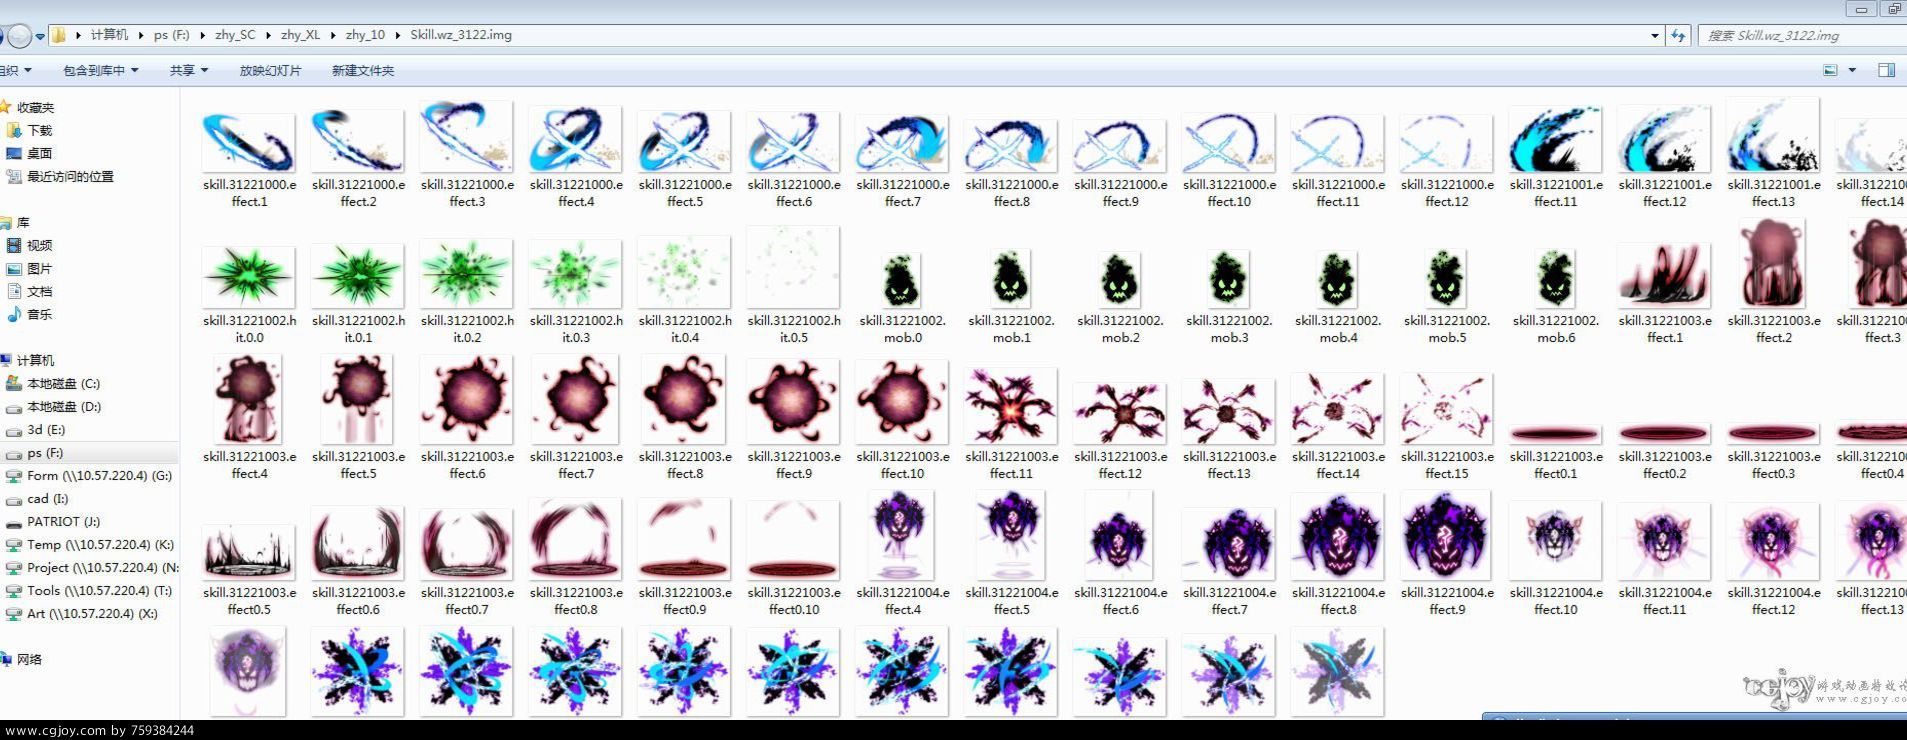Screen dimensions: 1907x740
Task: Click refresh button next to address bar
Action: [x=1678, y=35]
